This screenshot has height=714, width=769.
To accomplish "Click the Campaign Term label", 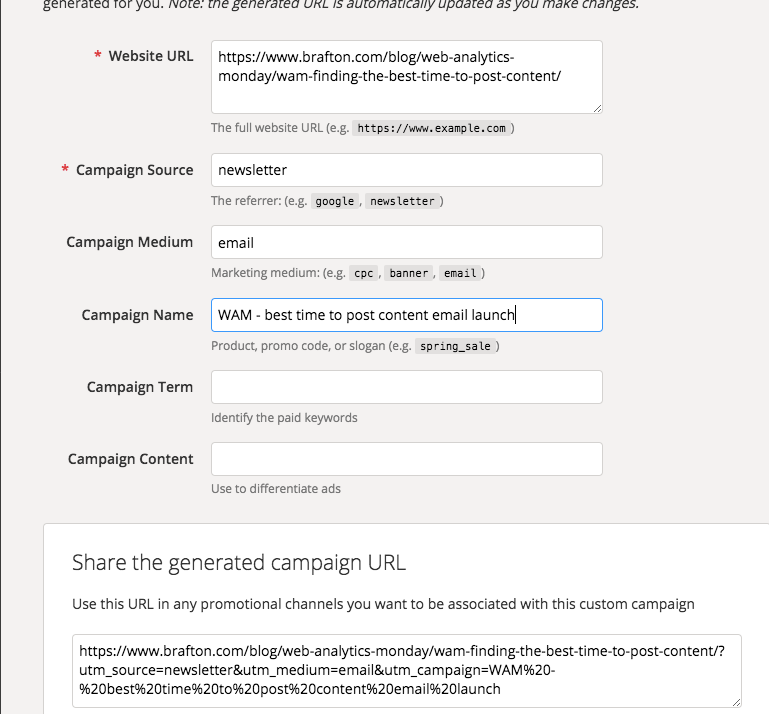I will click(140, 387).
